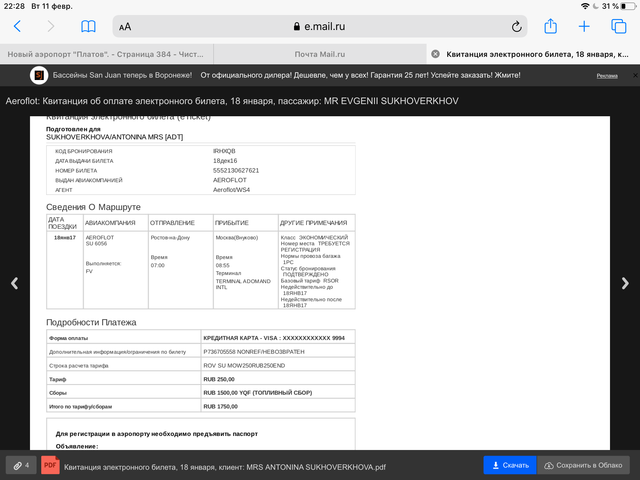
Task: Tap the red PDF file icon
Action: click(50, 465)
